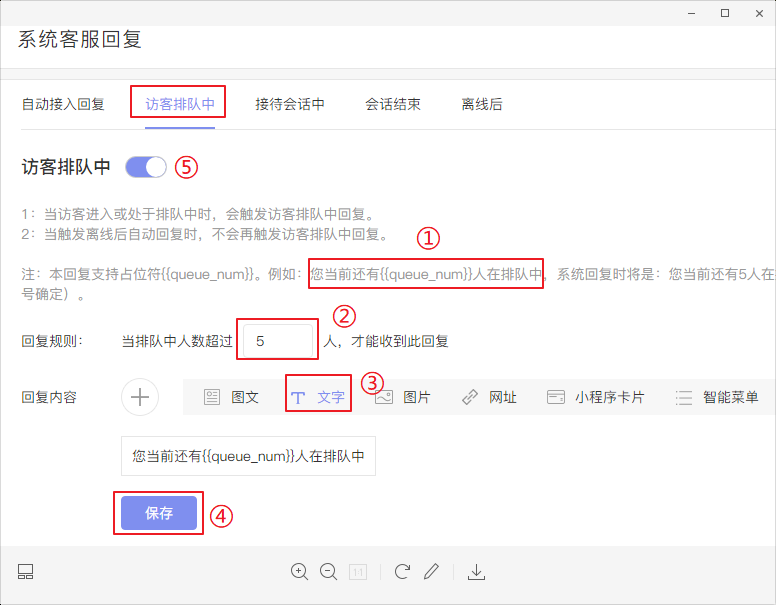This screenshot has height=605, width=776.
Task: Close the image viewer window
Action: [759, 13]
